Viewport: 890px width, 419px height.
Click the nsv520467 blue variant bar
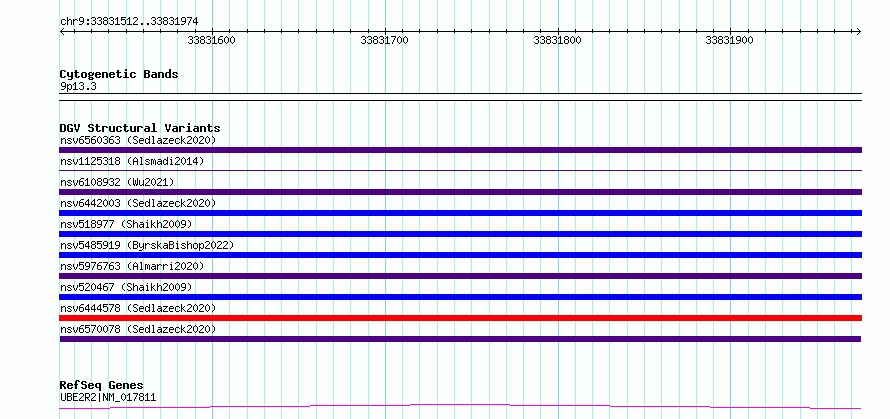(x=460, y=297)
